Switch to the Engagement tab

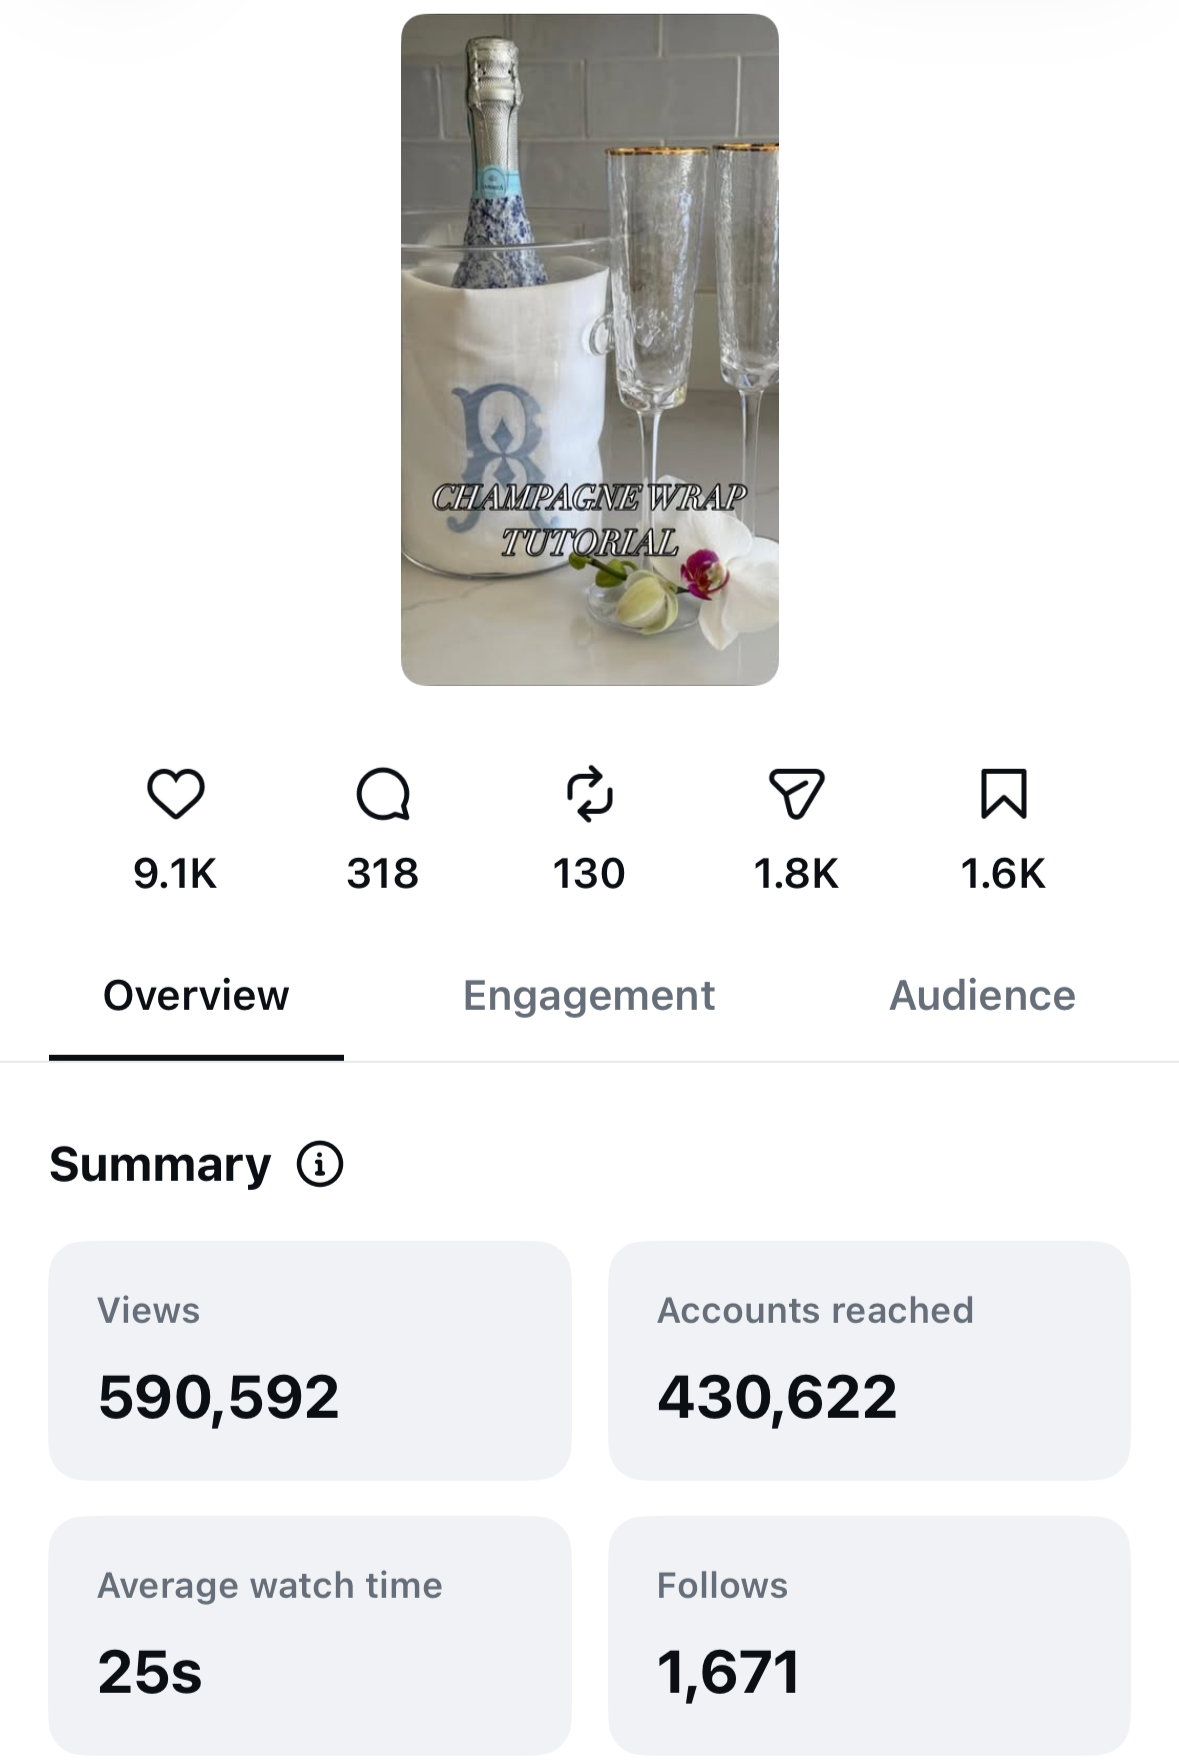(x=589, y=996)
